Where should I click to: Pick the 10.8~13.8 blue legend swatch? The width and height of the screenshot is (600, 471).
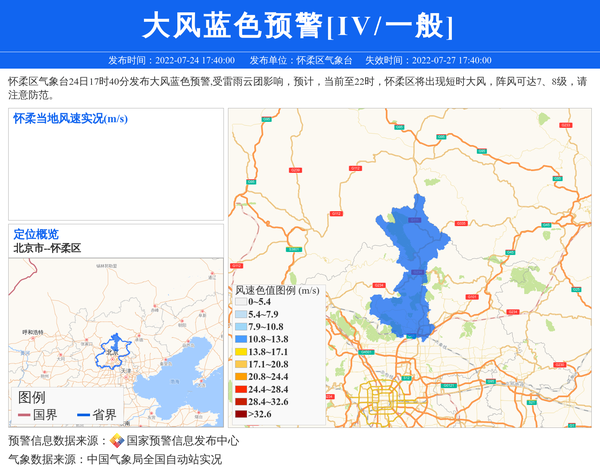point(241,339)
